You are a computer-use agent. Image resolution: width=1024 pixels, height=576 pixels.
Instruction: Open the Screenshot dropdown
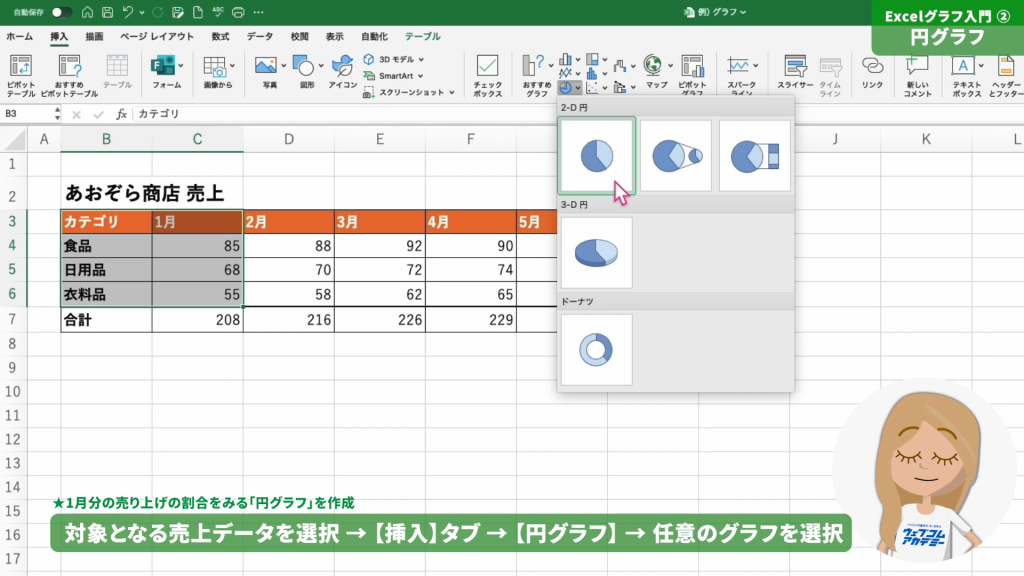click(409, 92)
